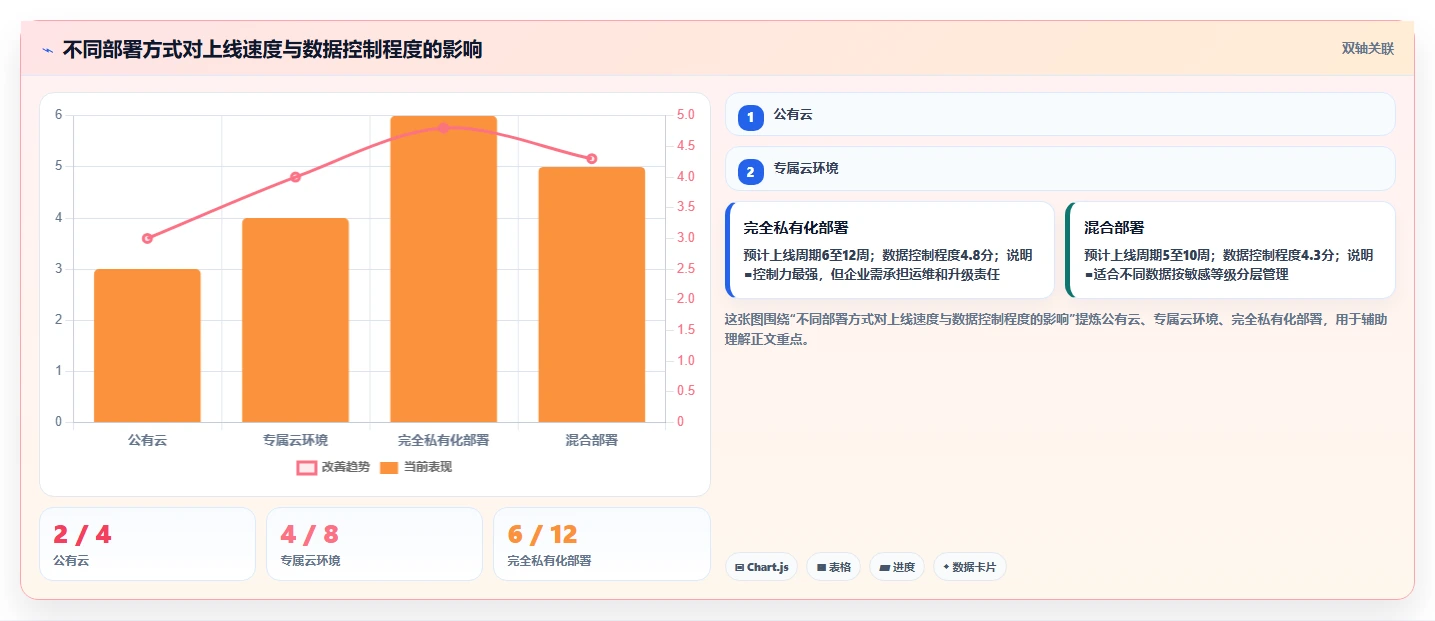Click the 4 / 8 专属云环境 stat card
Screen dimensions: 1435x621
pos(374,544)
